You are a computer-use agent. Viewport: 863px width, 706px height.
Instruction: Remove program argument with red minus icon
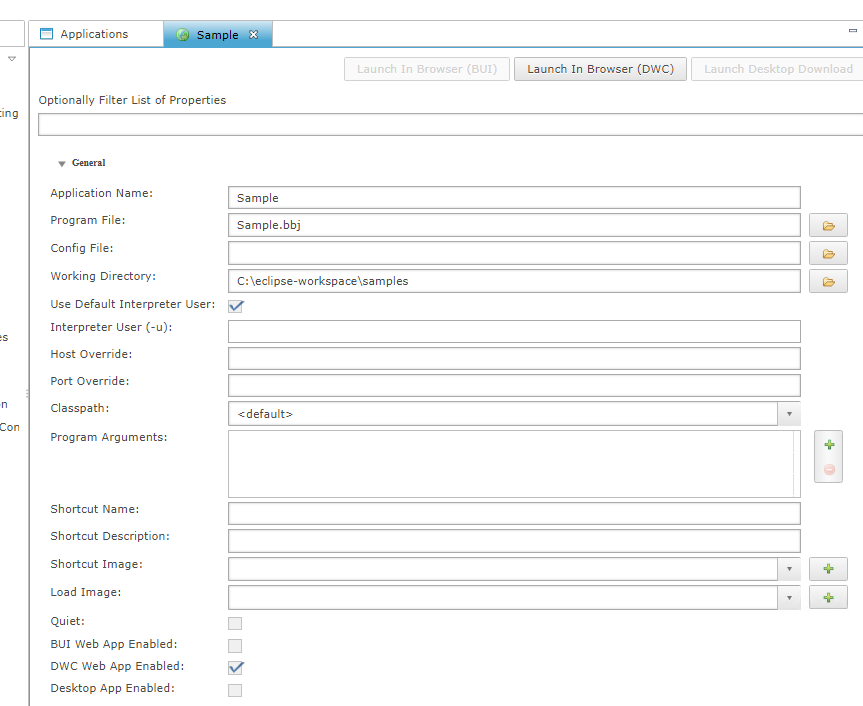click(x=829, y=469)
